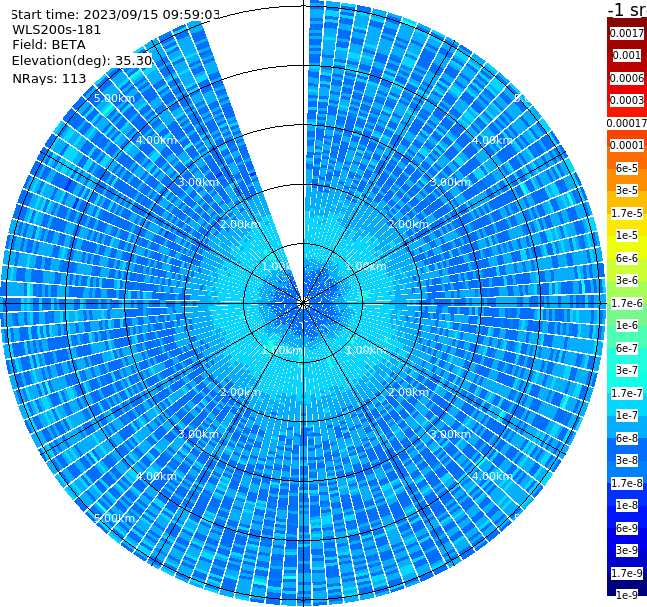
Task: Click the 1.7e-6 colorbar tick label
Action: click(627, 303)
